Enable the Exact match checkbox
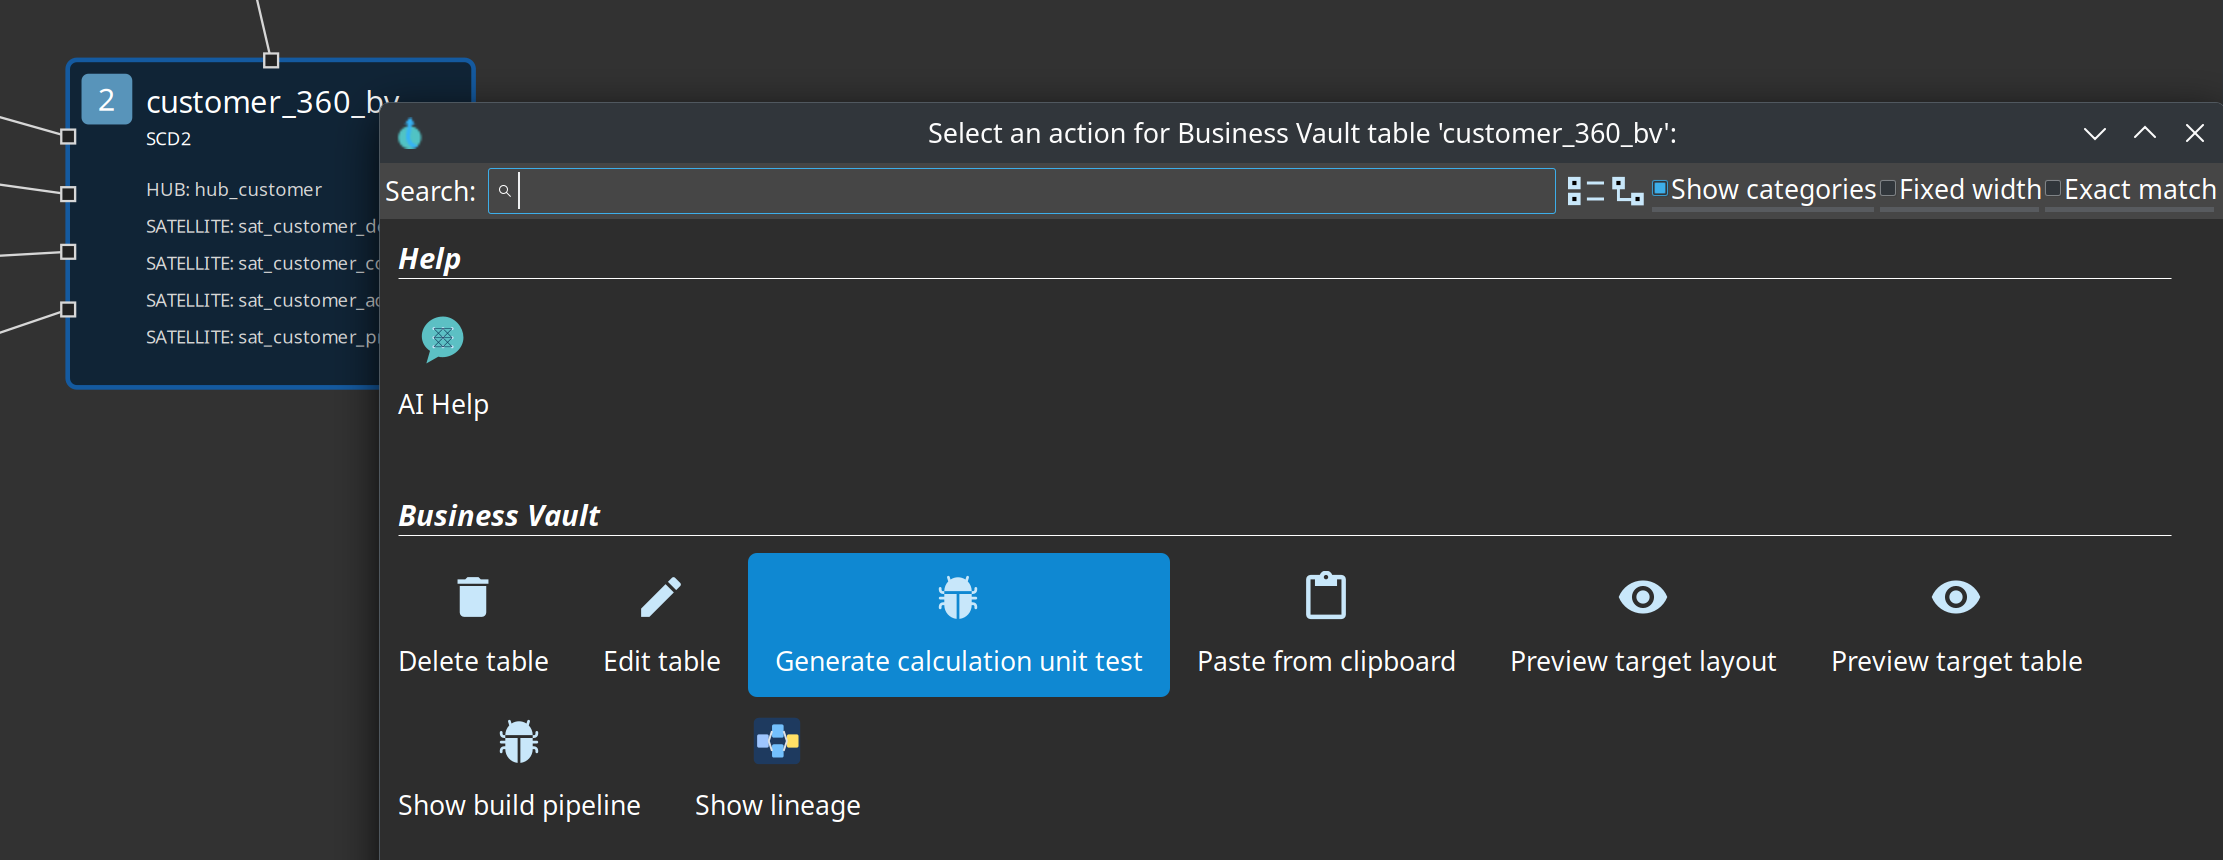 2053,188
